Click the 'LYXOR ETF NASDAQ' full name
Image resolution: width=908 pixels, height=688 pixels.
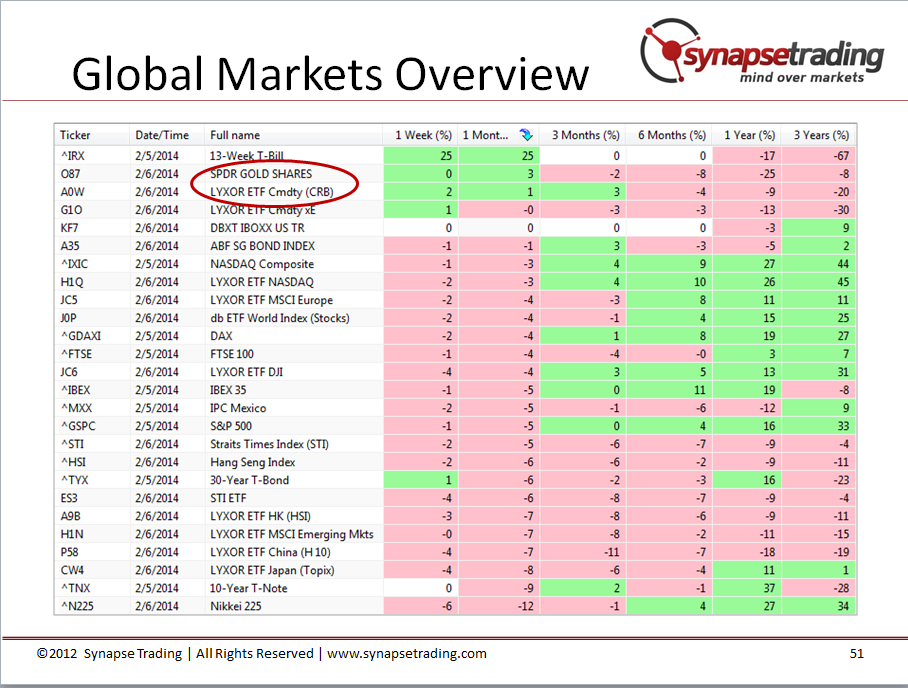pos(262,281)
